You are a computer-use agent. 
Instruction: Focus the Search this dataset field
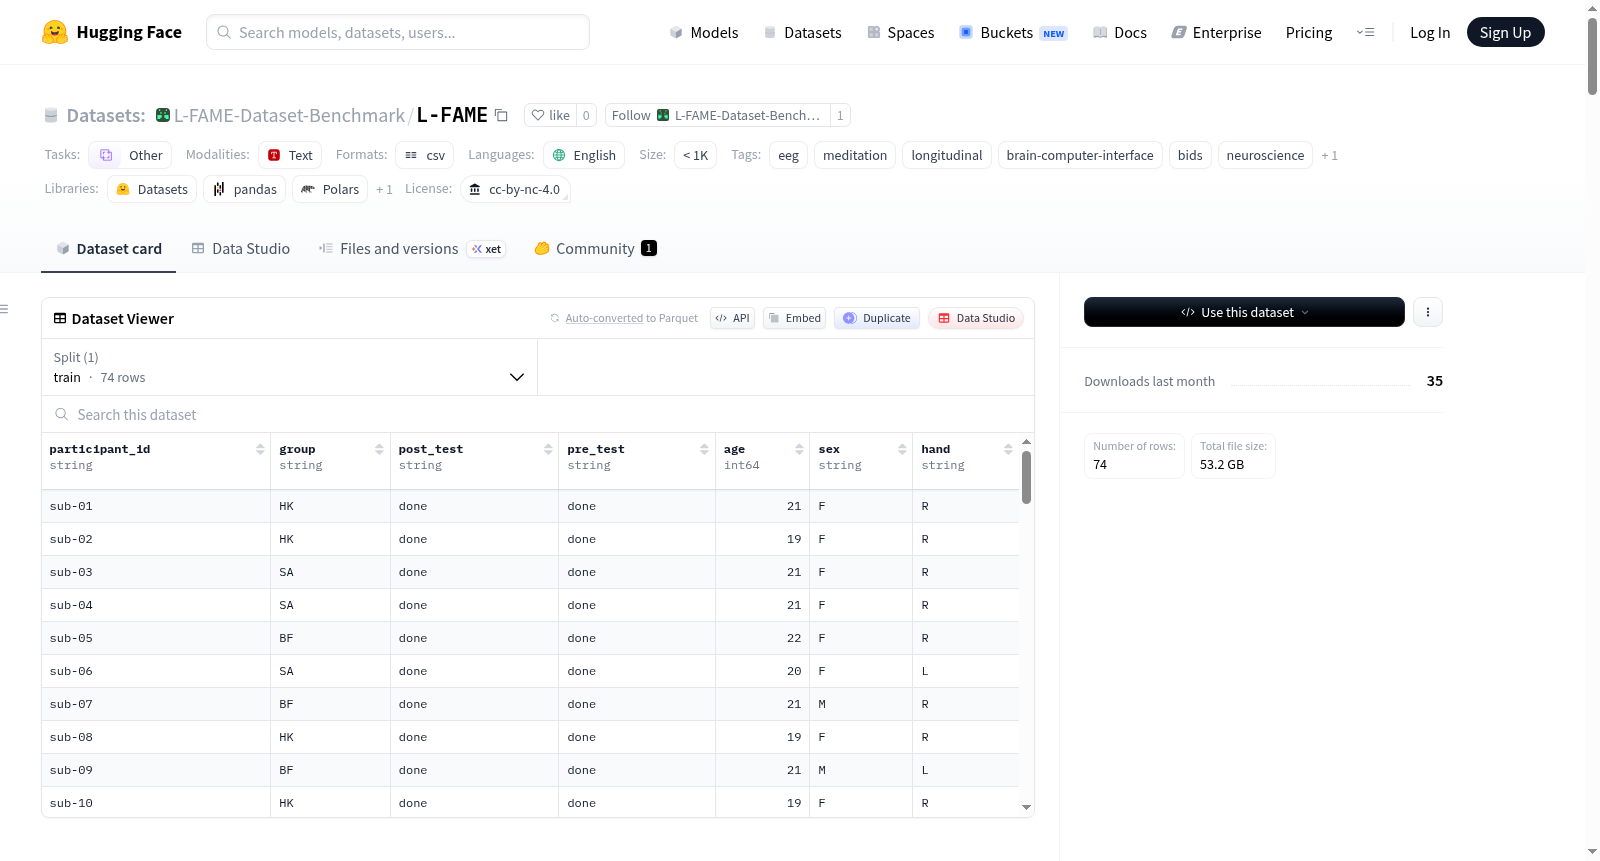[x=538, y=414]
